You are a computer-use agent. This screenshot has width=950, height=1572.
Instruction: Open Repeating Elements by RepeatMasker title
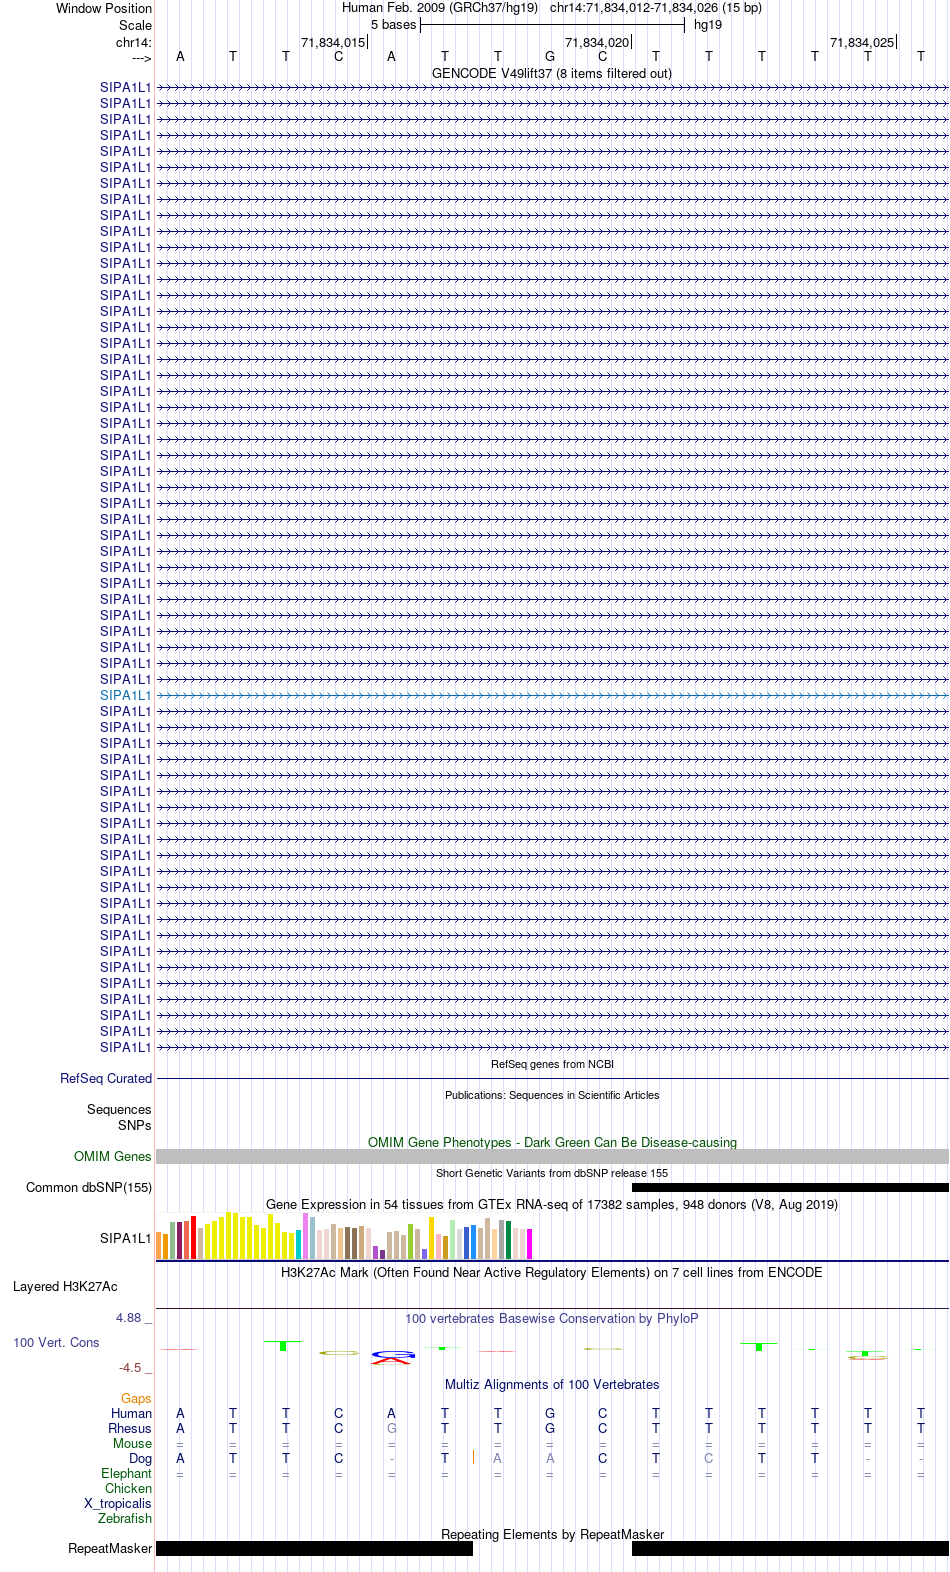pyautogui.click(x=552, y=1534)
